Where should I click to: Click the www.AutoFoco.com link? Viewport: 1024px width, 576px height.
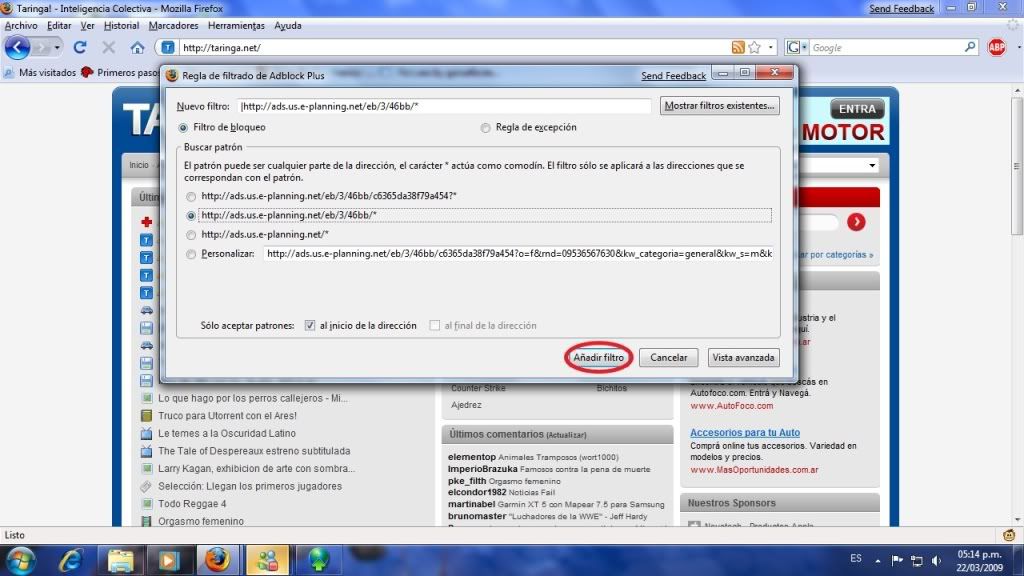[x=731, y=406]
